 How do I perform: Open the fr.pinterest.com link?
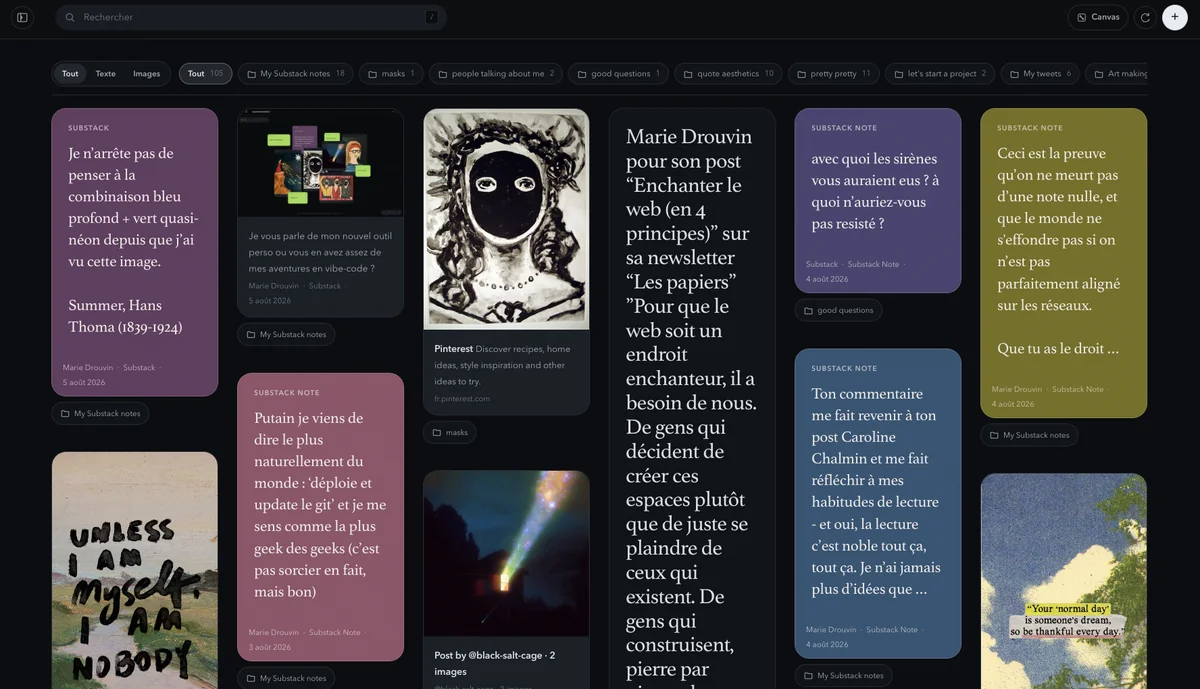(463, 398)
